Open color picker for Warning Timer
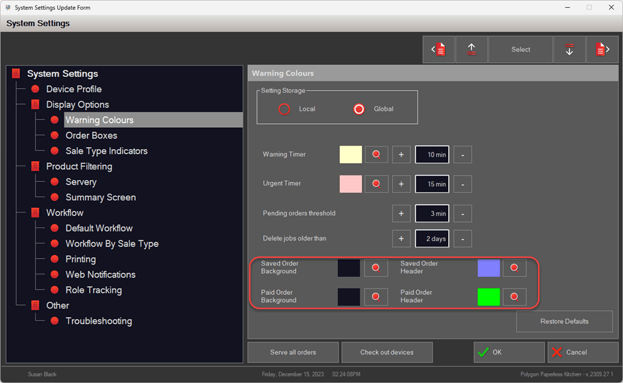 click(376, 155)
